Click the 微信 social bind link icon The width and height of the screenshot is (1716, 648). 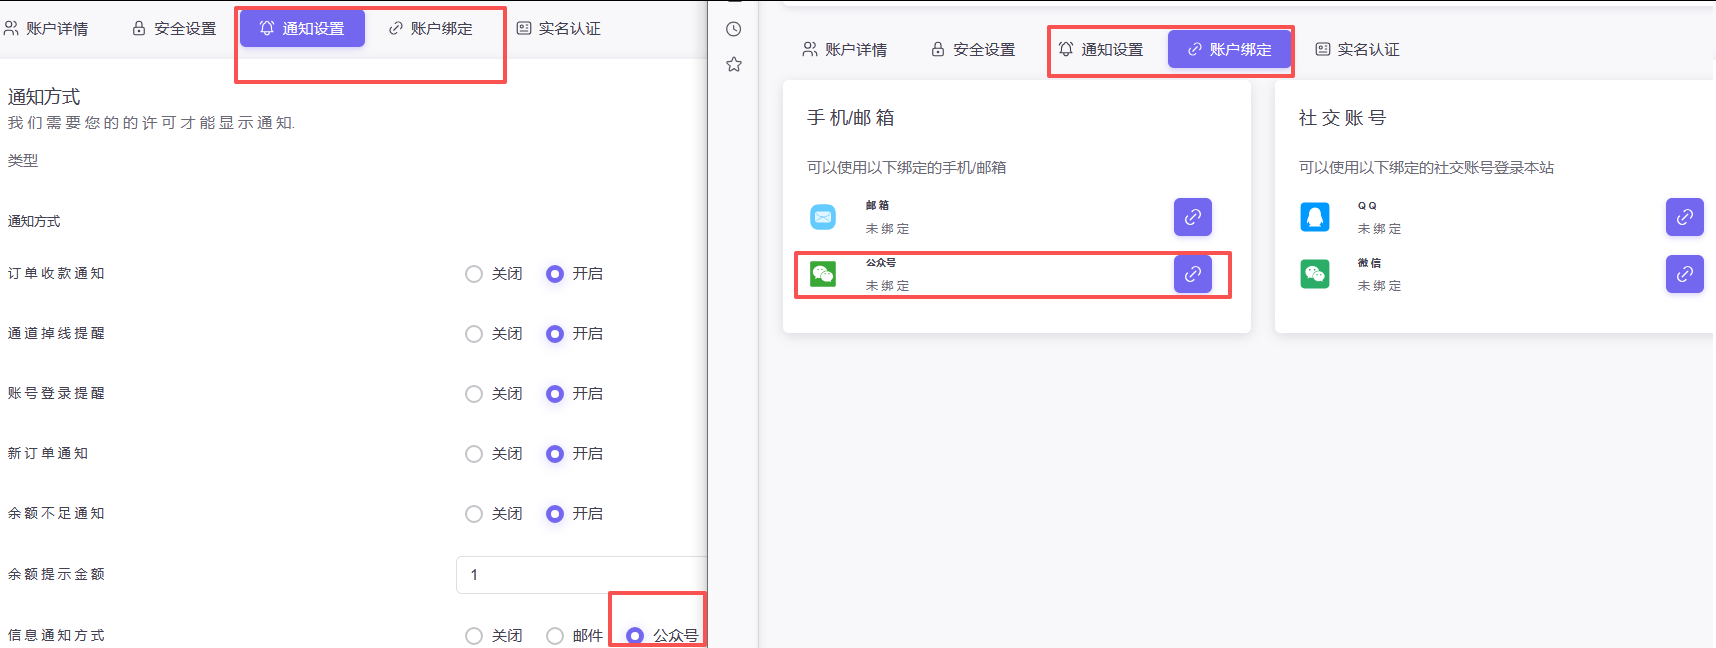(1684, 274)
